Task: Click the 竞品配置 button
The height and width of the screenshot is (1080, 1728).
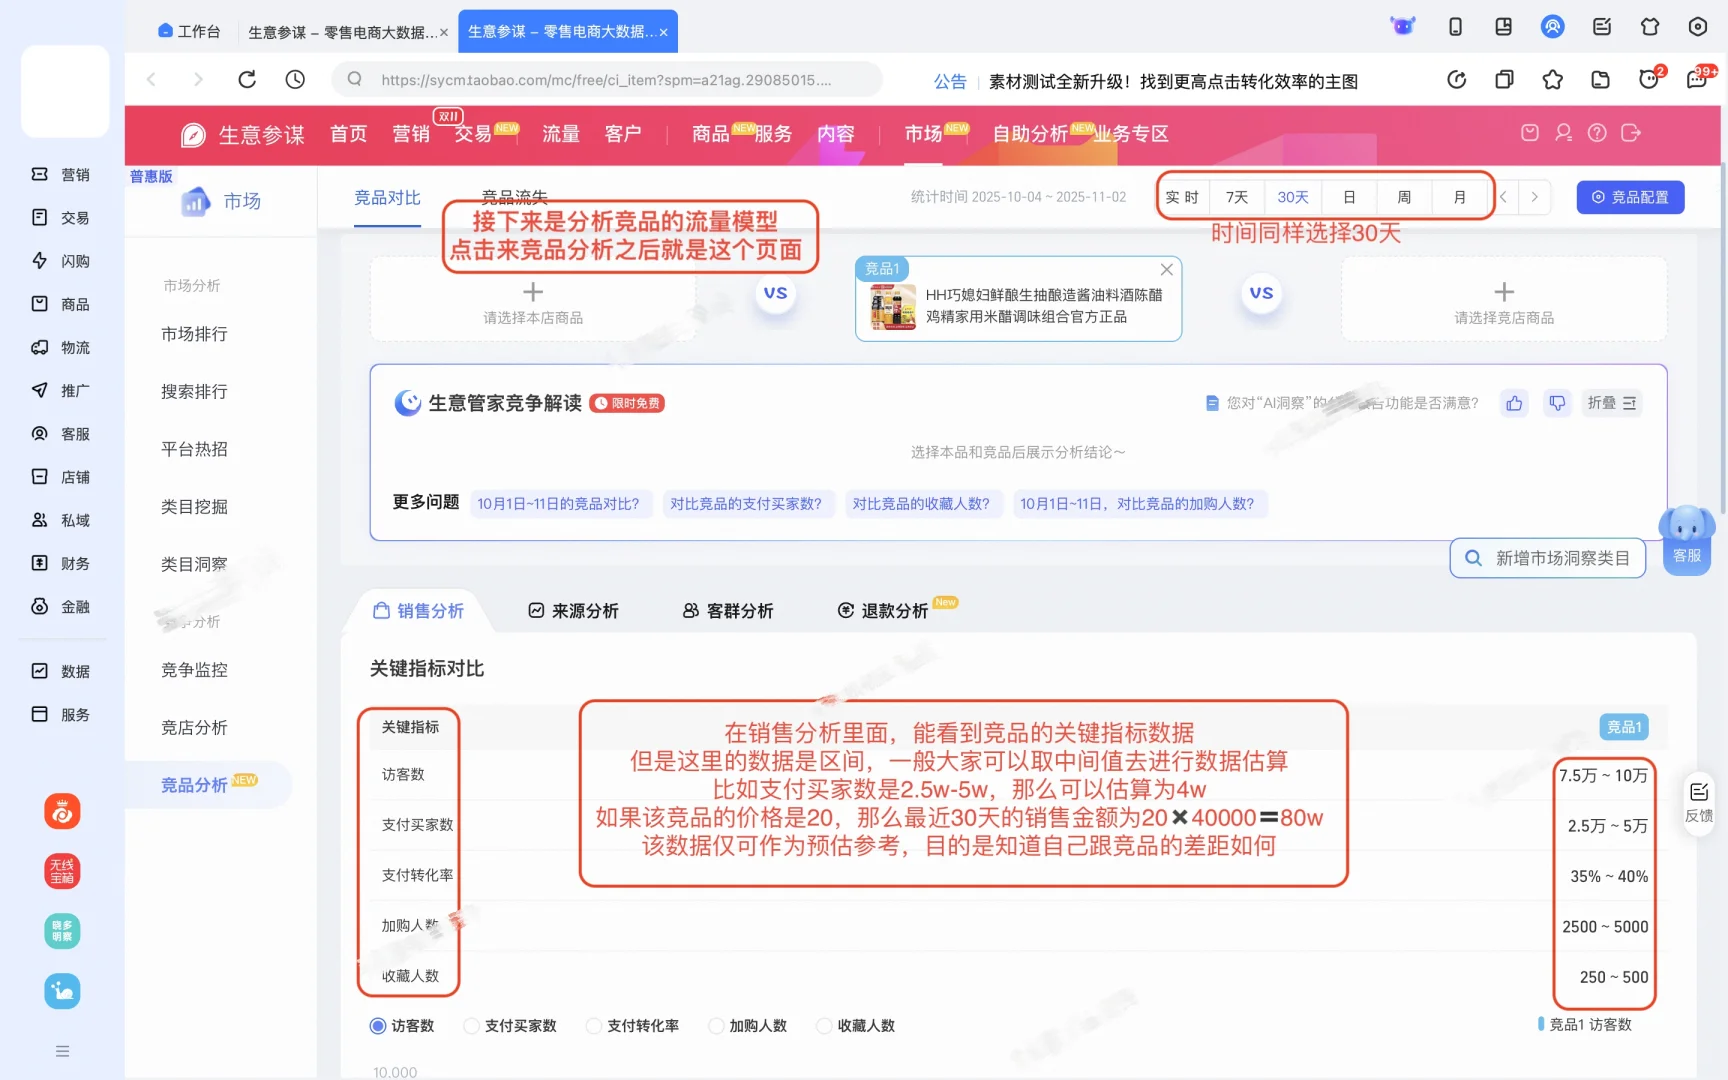Action: tap(1630, 197)
